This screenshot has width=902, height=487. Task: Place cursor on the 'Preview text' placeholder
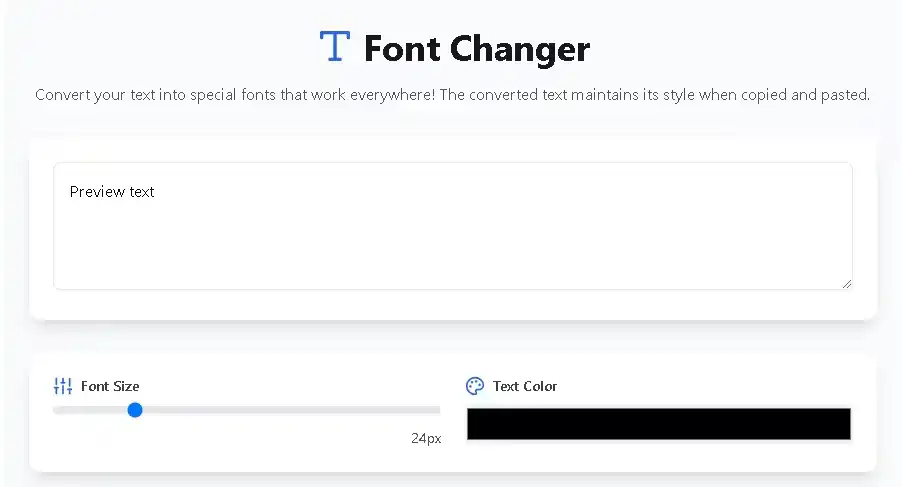click(x=112, y=192)
